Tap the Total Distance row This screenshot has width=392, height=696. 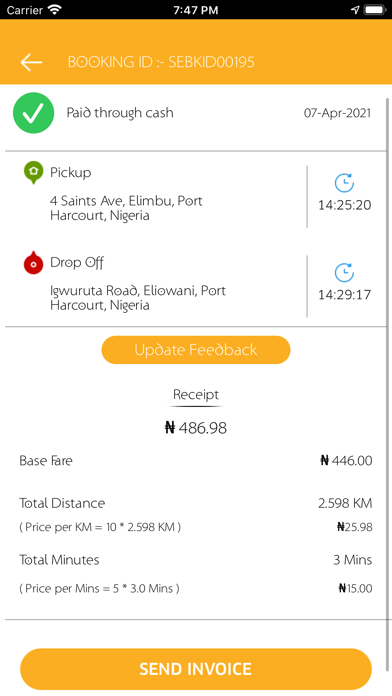tap(196, 503)
